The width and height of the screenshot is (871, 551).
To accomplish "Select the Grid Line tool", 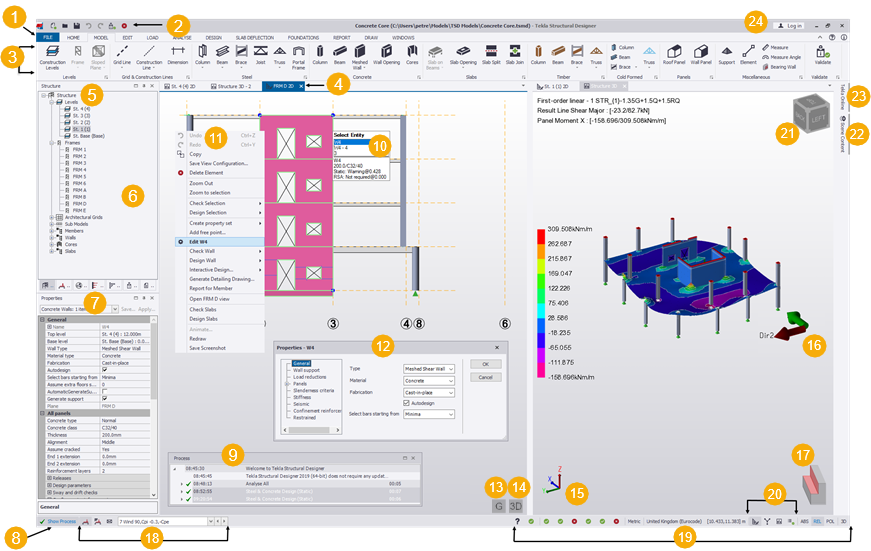I will pos(122,55).
